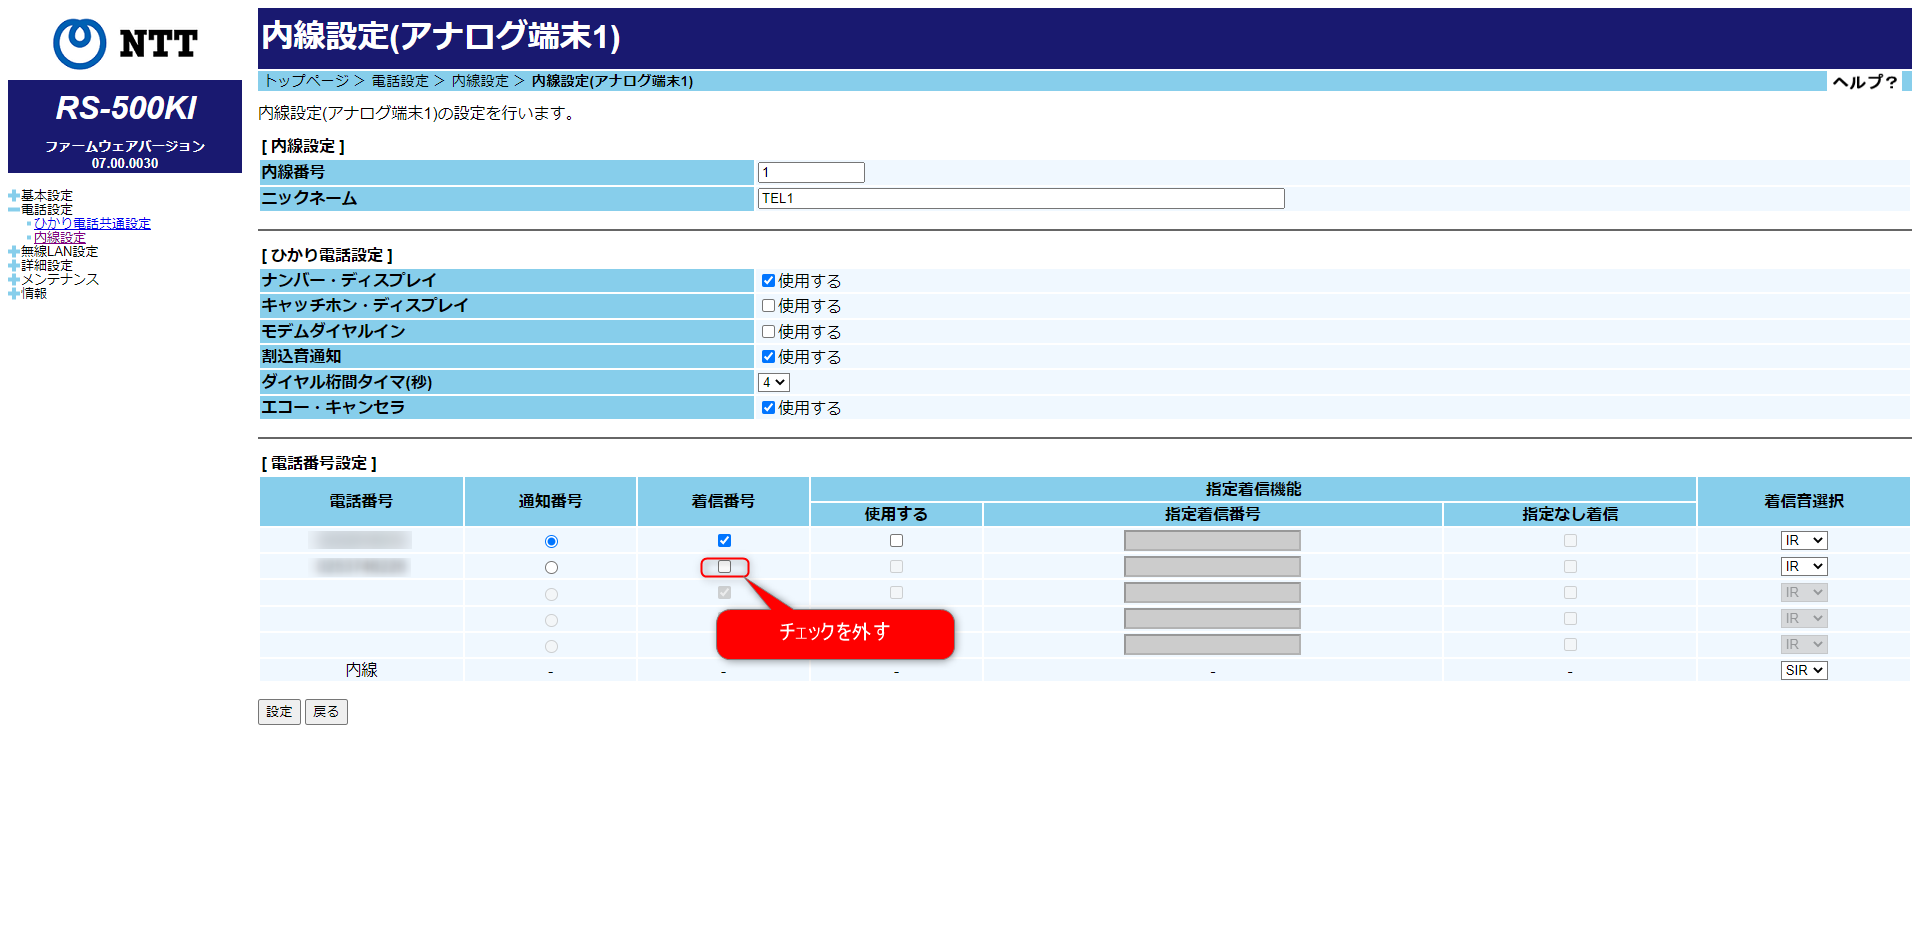Expand the メンテナンス plus icon
The height and width of the screenshot is (929, 1920).
tap(13, 280)
